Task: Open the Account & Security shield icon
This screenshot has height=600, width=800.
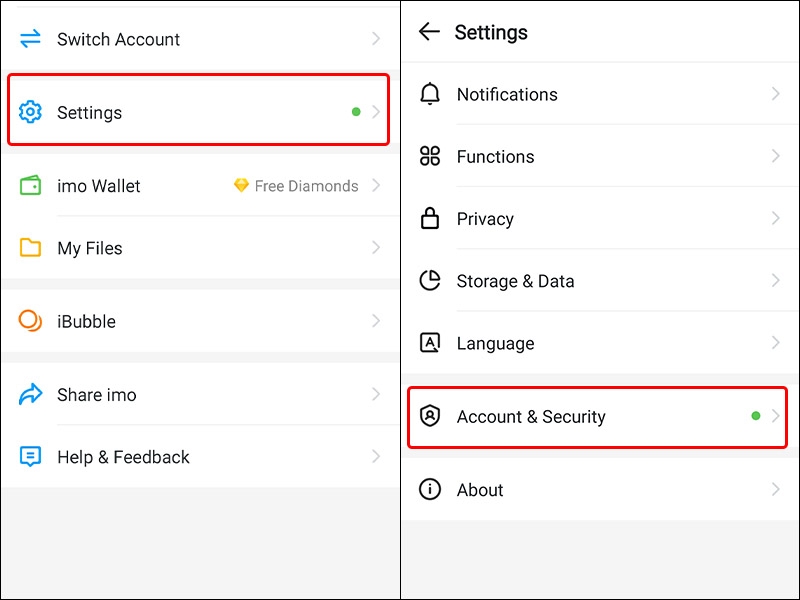Action: tap(430, 416)
